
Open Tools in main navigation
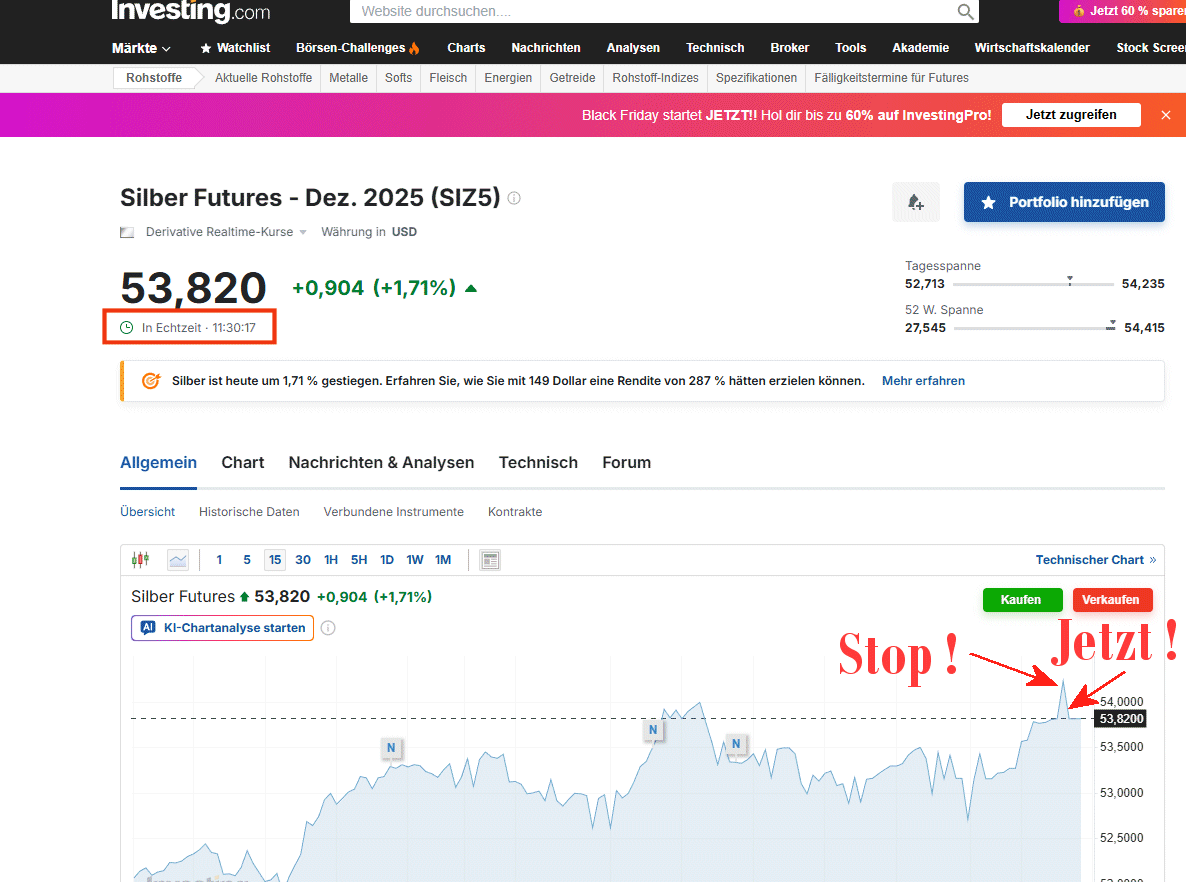click(850, 48)
